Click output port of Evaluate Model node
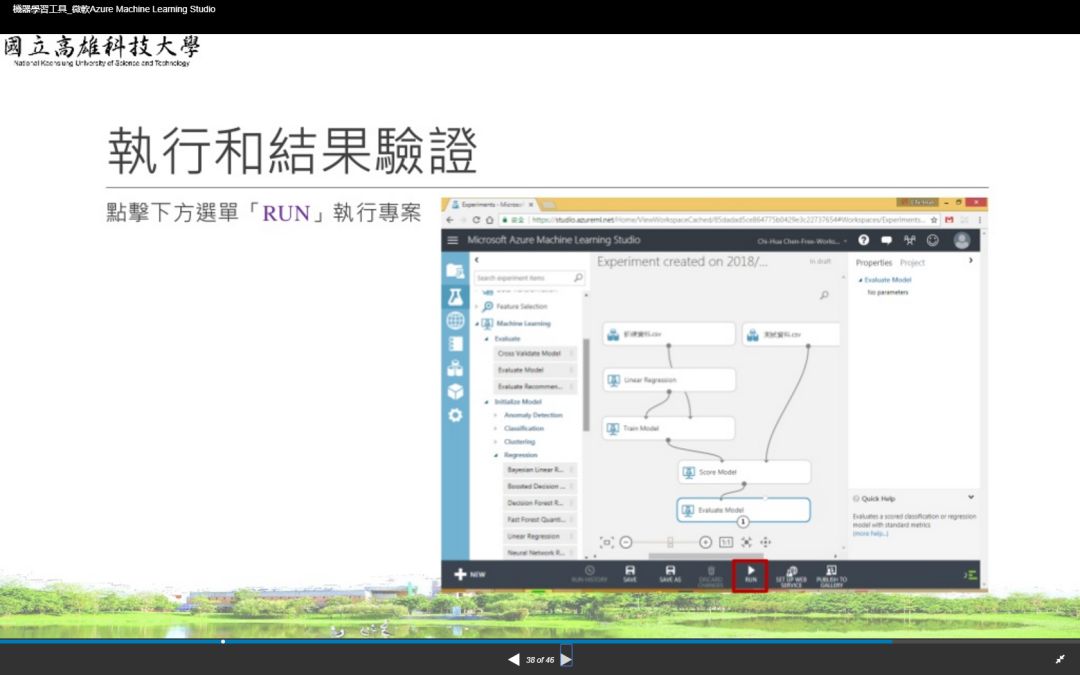 click(x=743, y=522)
